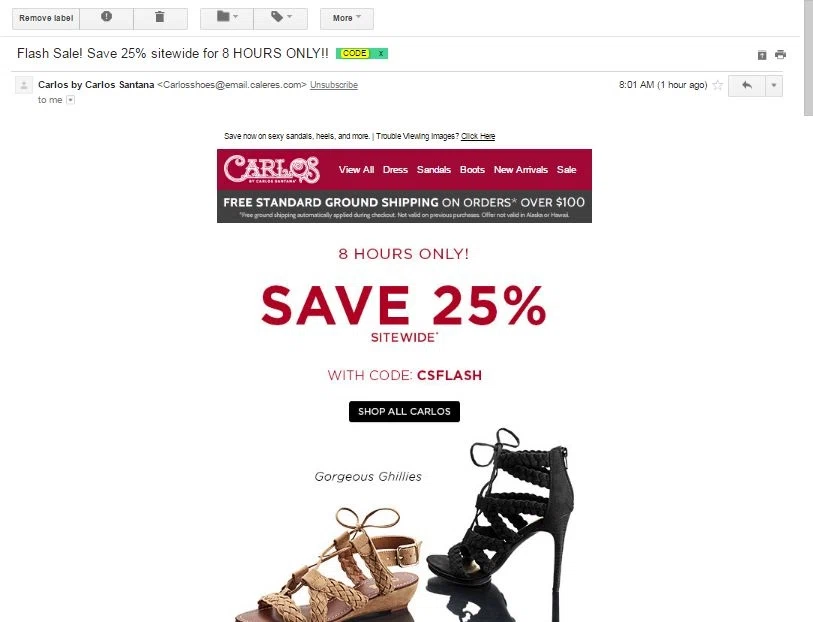The image size is (813, 622).
Task: Open the More actions dropdown
Action: pyautogui.click(x=346, y=18)
